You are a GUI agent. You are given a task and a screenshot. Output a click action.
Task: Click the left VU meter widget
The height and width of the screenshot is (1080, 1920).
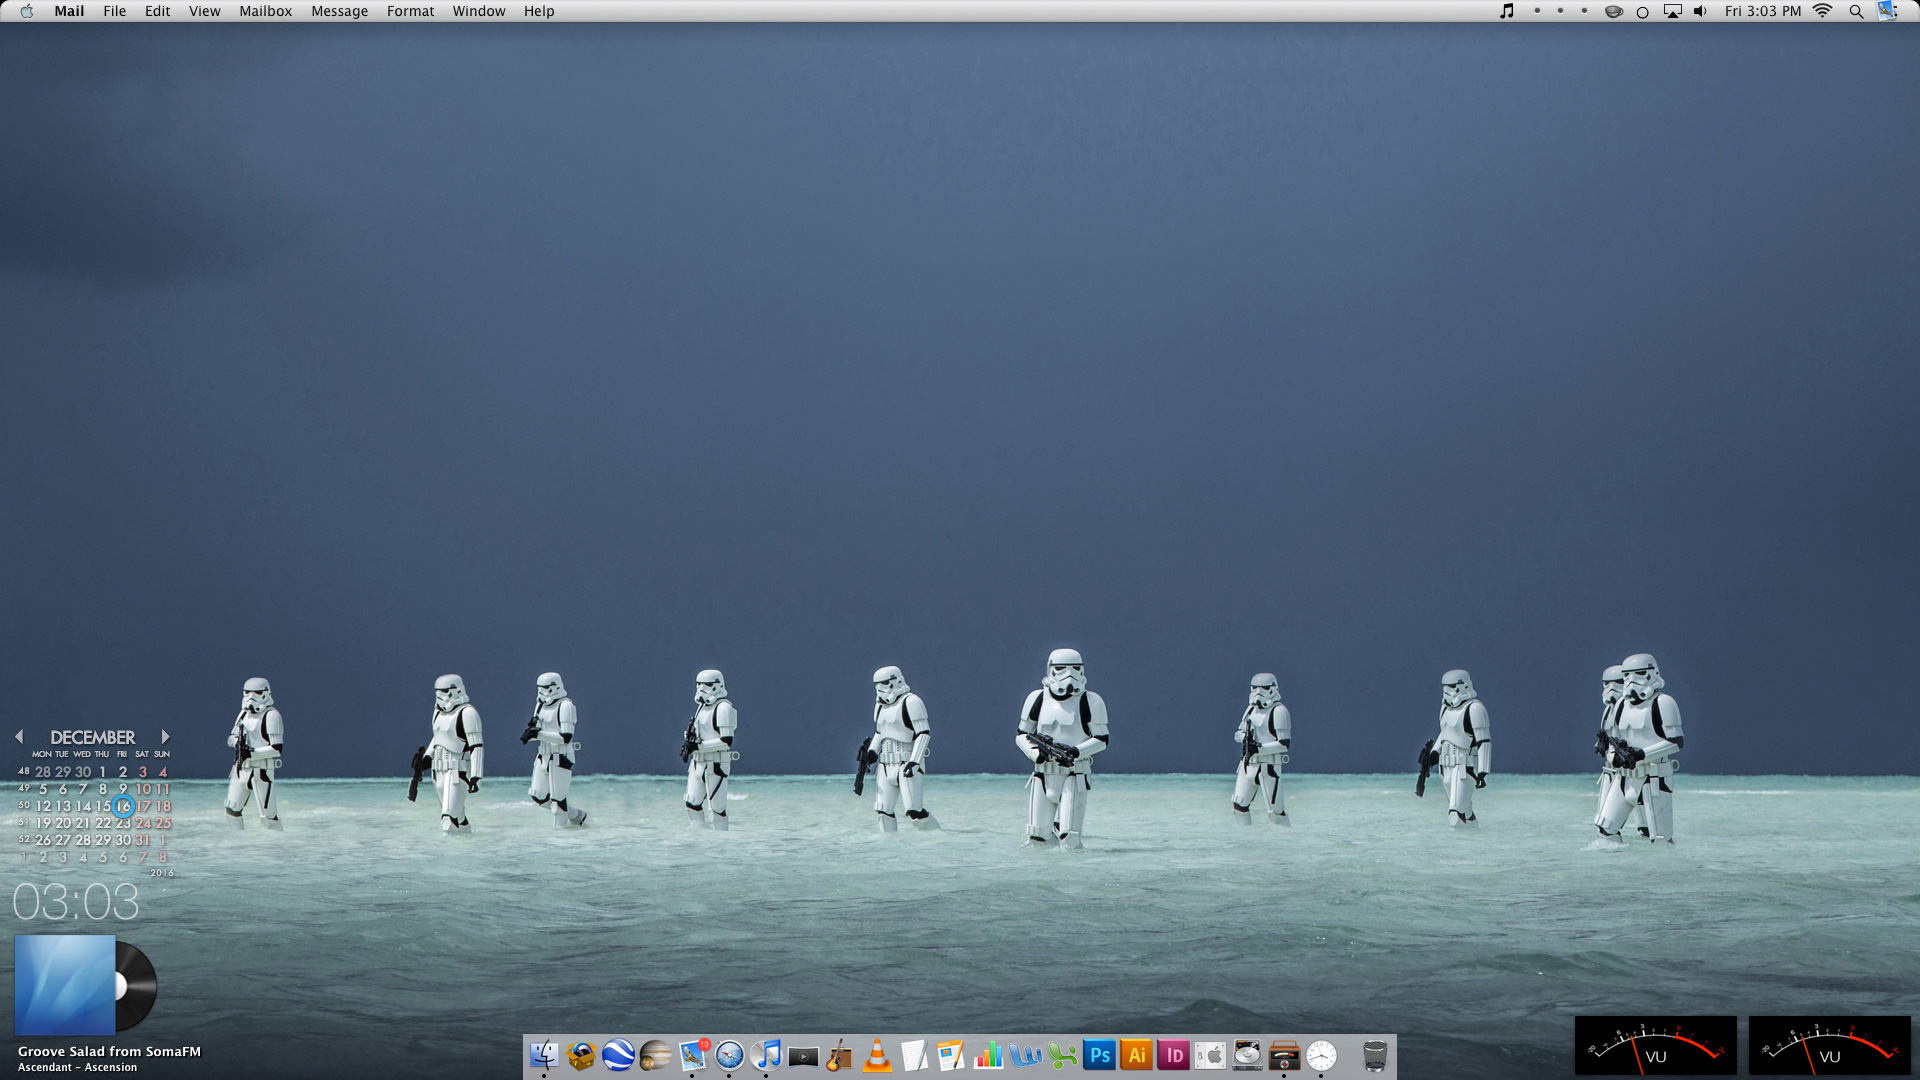1655,1046
